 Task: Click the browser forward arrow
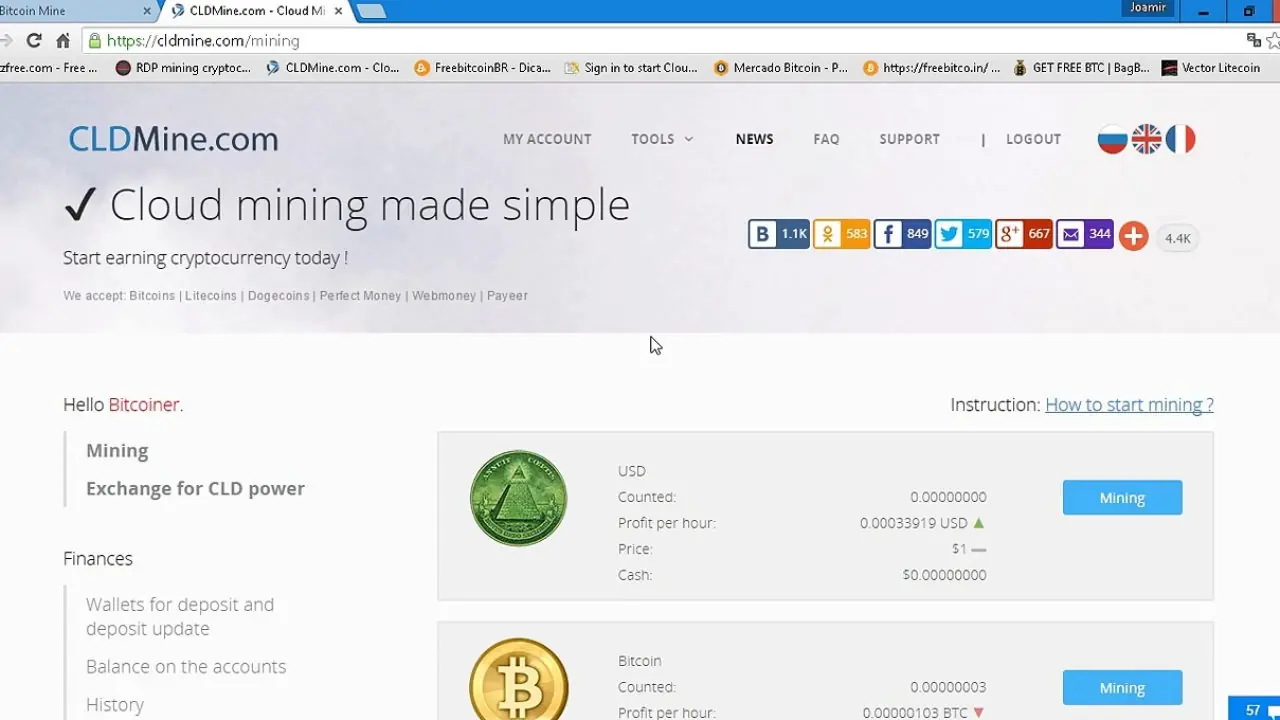(x=6, y=41)
